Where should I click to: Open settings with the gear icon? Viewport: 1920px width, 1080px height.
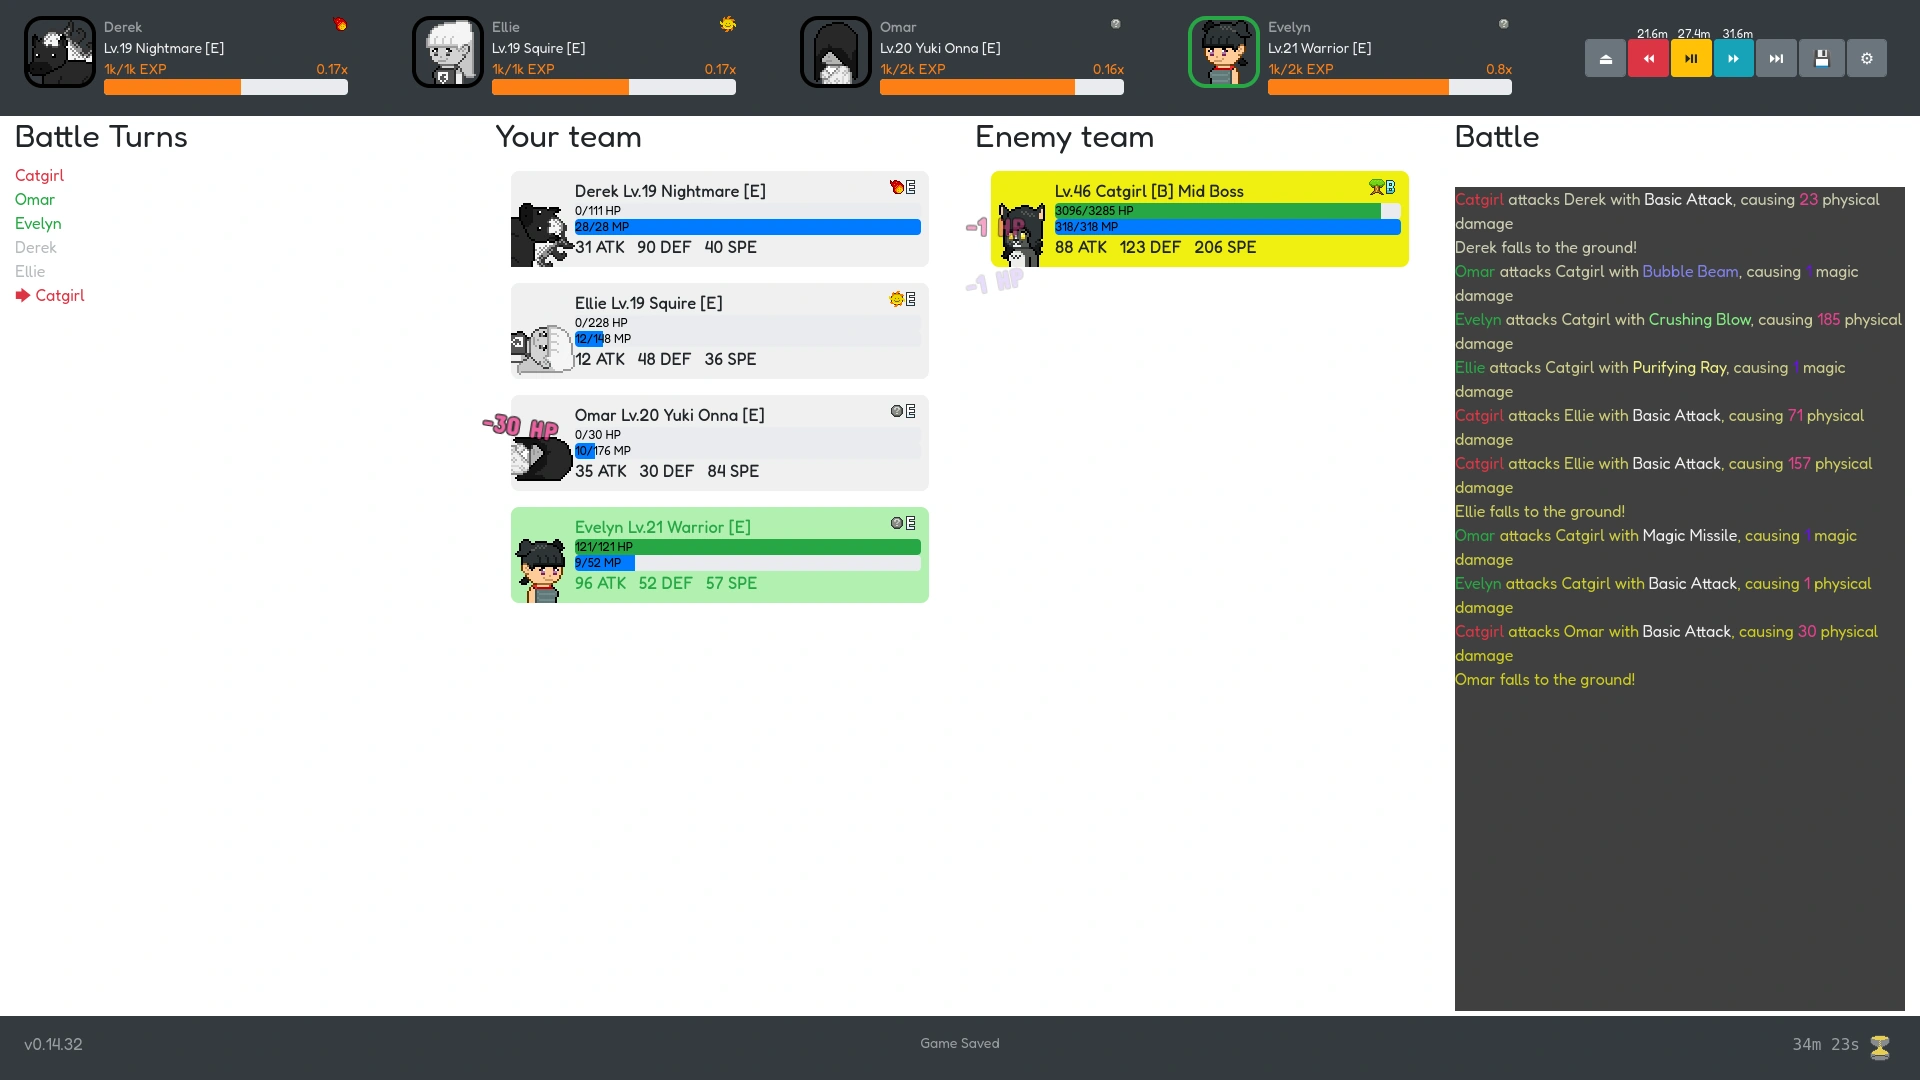(1866, 59)
